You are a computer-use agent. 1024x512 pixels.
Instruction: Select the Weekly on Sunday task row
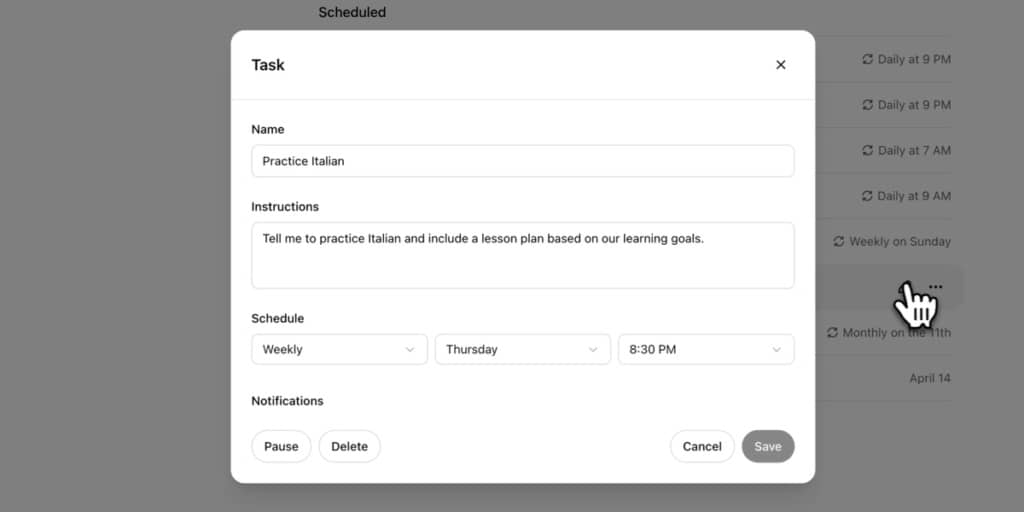(x=899, y=241)
